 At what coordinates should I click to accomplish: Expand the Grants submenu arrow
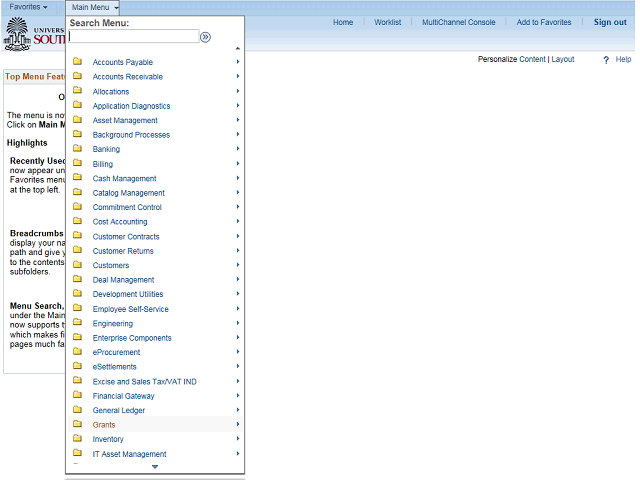(238, 424)
